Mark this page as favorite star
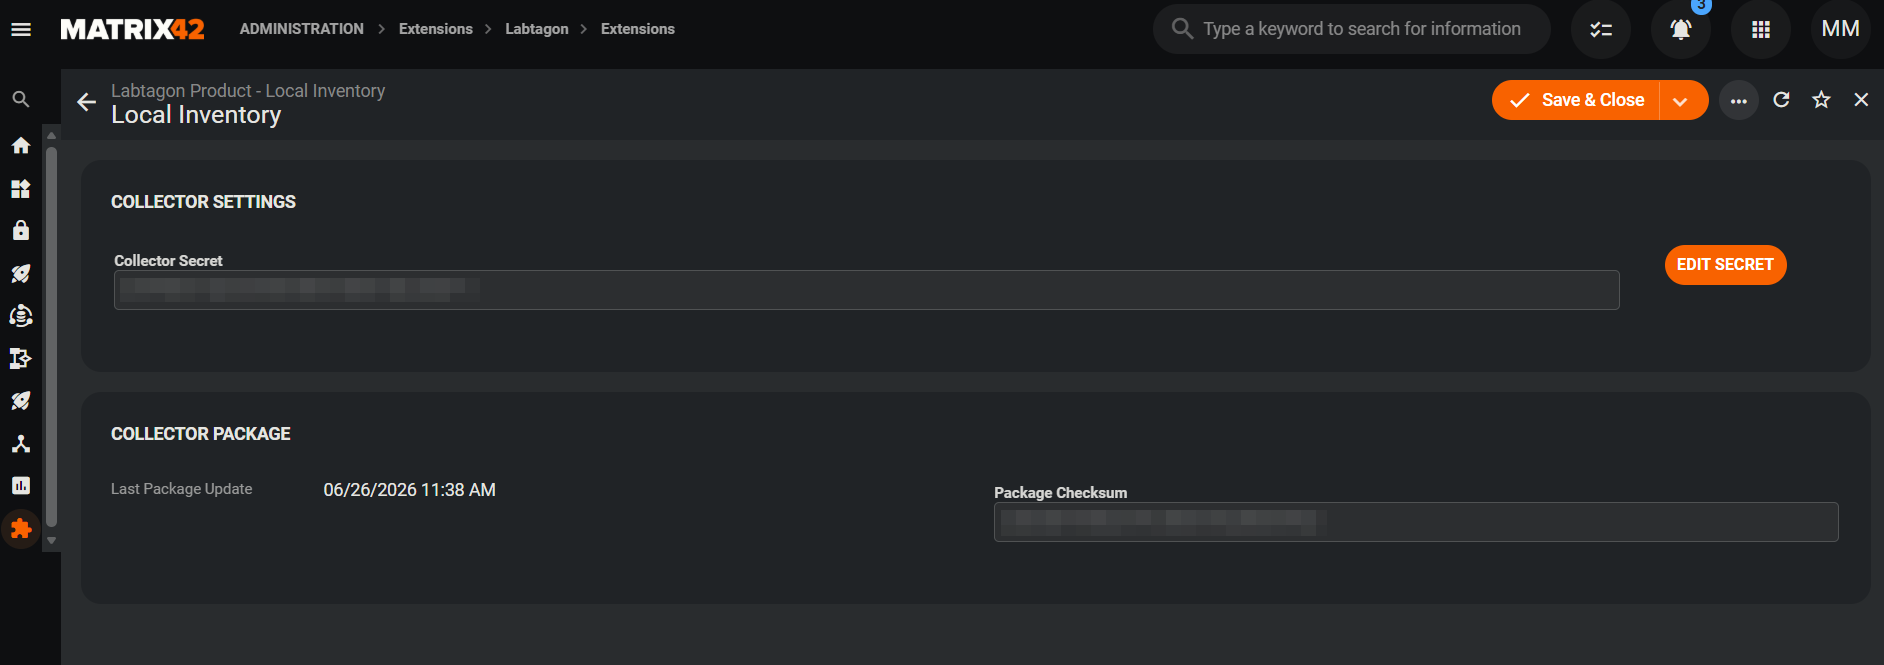Screen dimensions: 1884x665 pyautogui.click(x=1821, y=100)
